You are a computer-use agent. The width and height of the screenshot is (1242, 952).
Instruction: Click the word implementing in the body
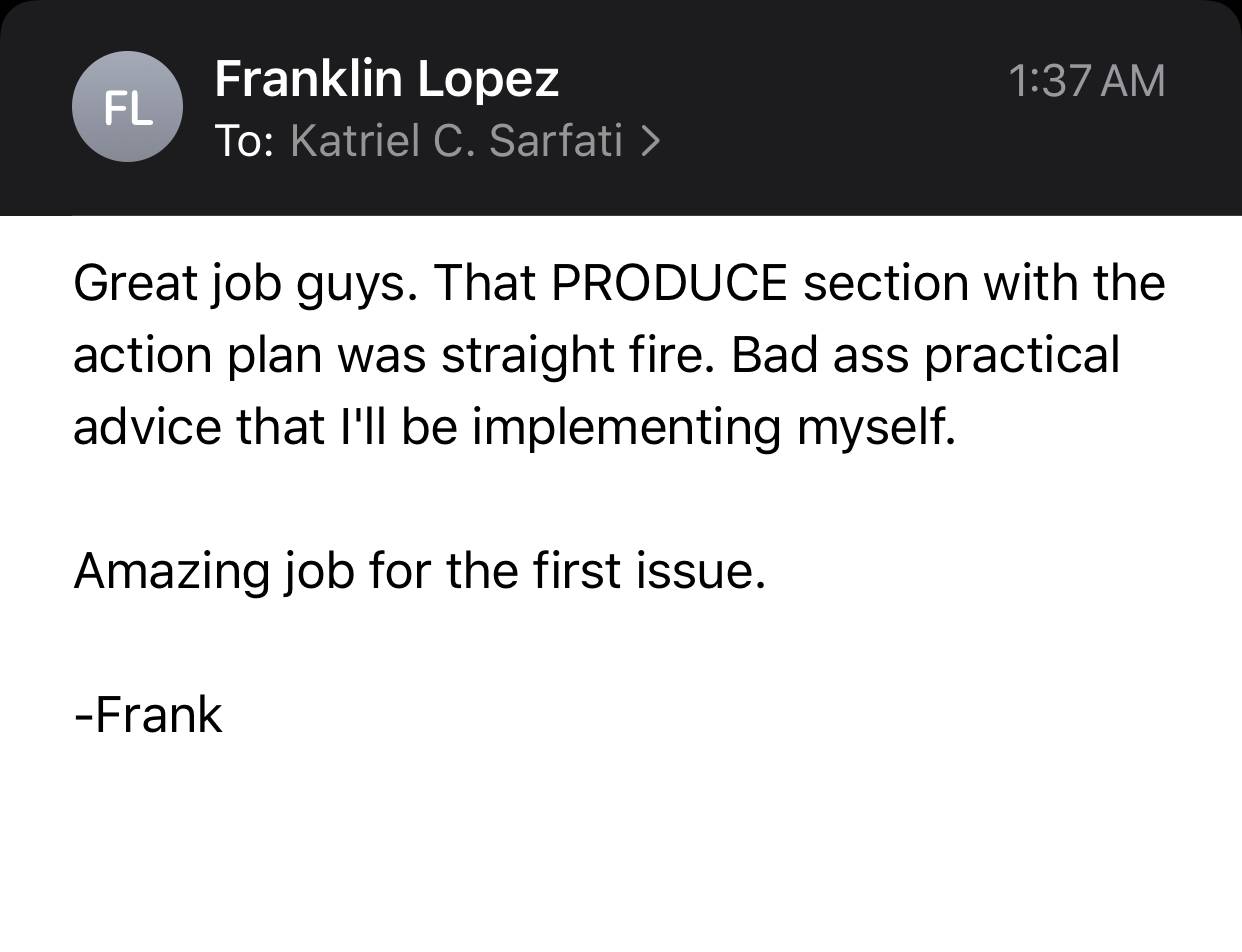pyautogui.click(x=626, y=428)
